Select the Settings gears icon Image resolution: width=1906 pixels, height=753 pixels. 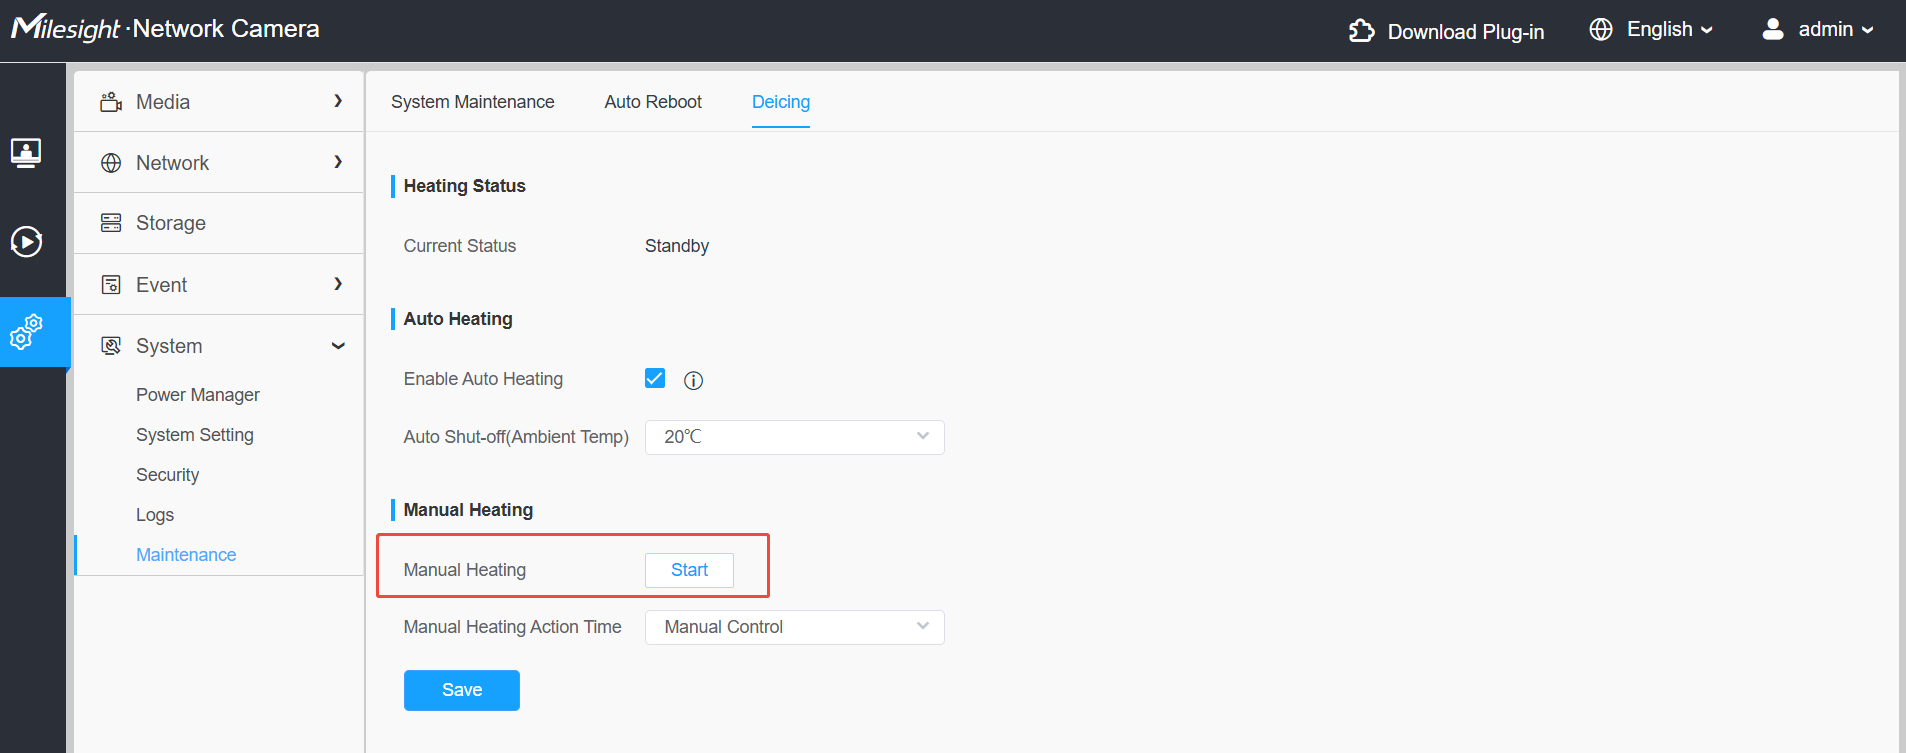click(26, 332)
